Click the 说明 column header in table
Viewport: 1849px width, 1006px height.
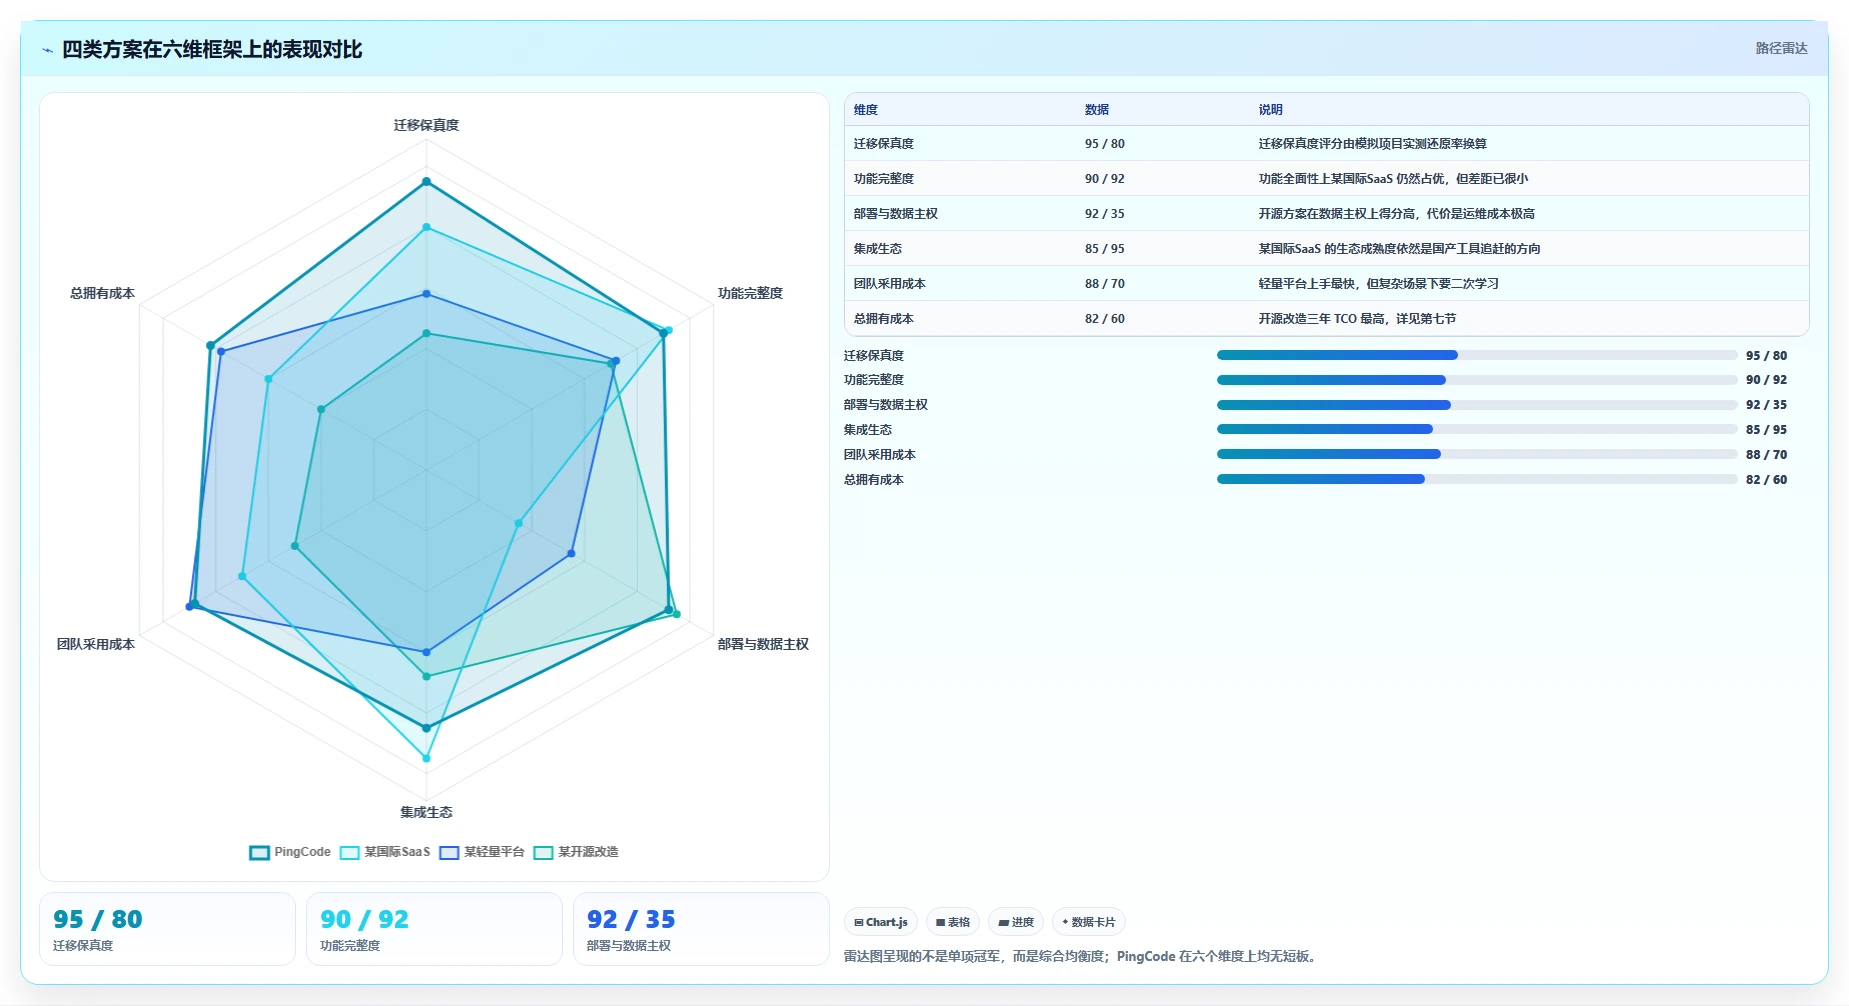click(1270, 110)
